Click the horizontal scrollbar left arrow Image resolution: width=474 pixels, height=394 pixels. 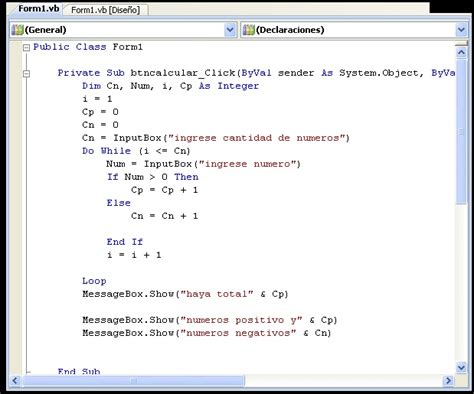(15, 380)
